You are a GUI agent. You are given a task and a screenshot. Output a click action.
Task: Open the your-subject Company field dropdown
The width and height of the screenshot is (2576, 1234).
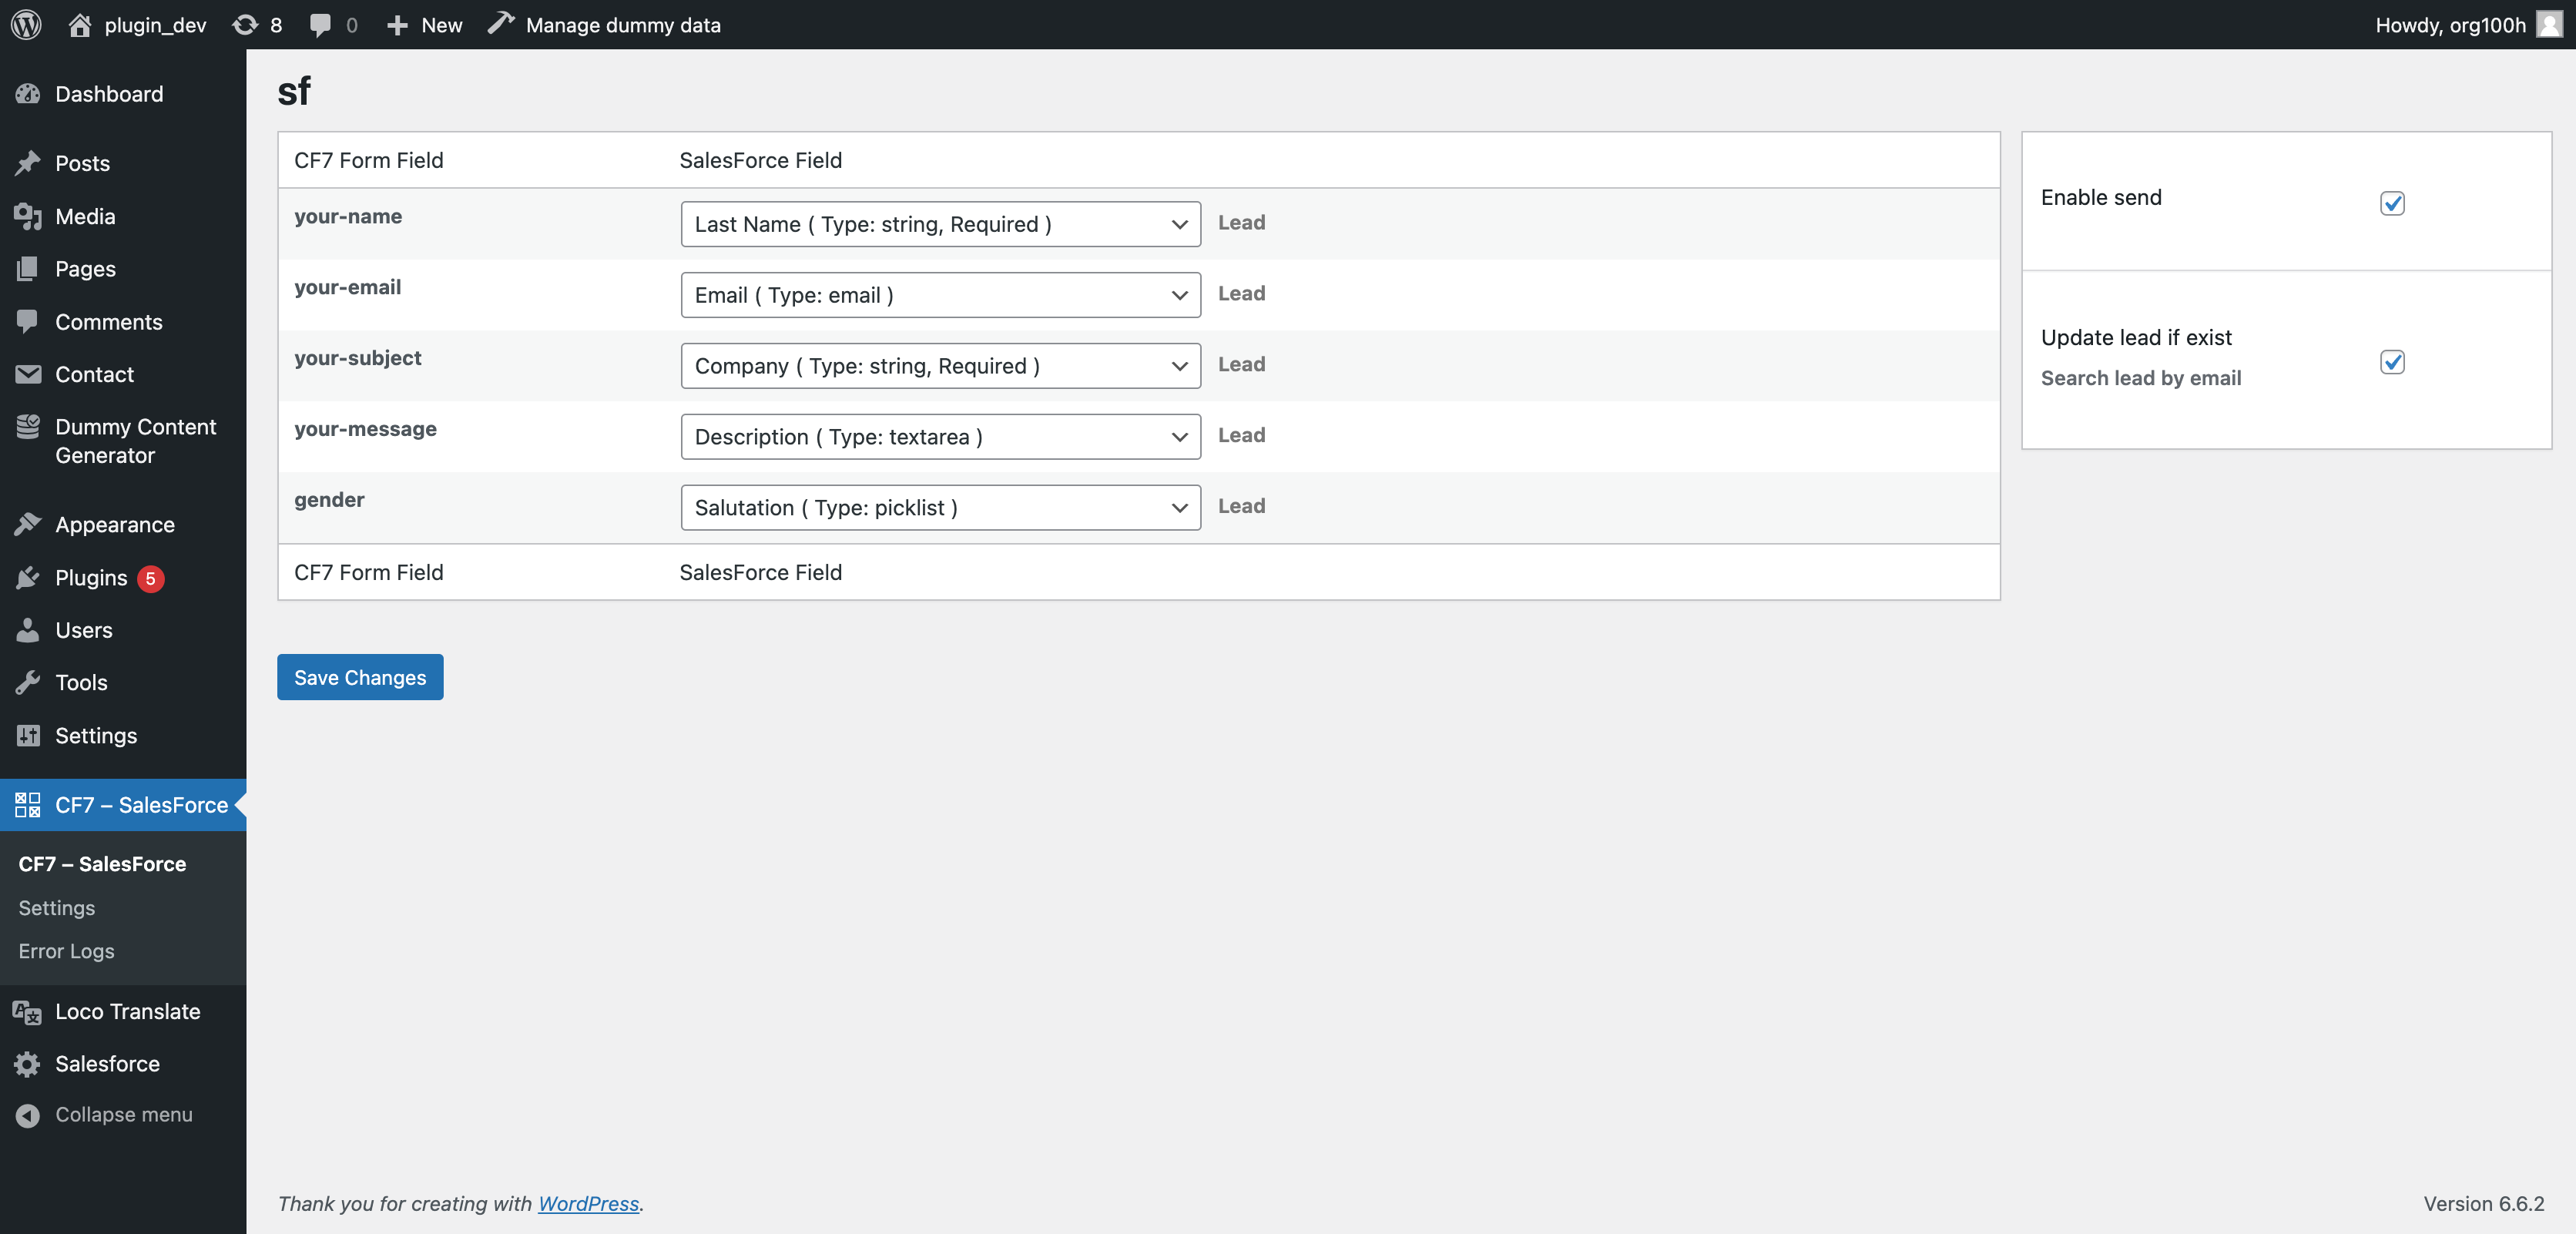click(x=940, y=366)
